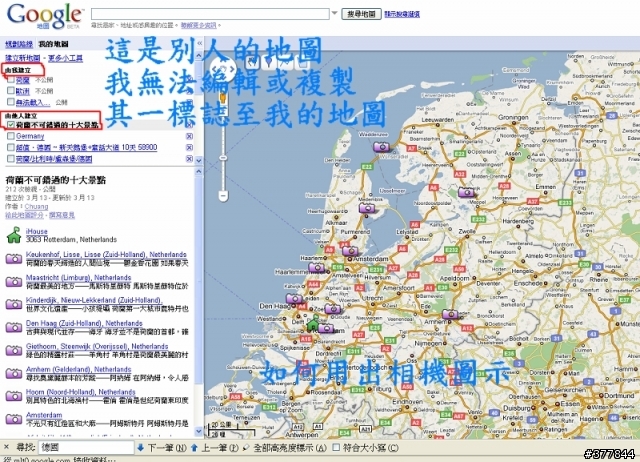The height and width of the screenshot is (462, 640).
Task: Click the places list scroll-down arrow
Action: click(x=199, y=431)
